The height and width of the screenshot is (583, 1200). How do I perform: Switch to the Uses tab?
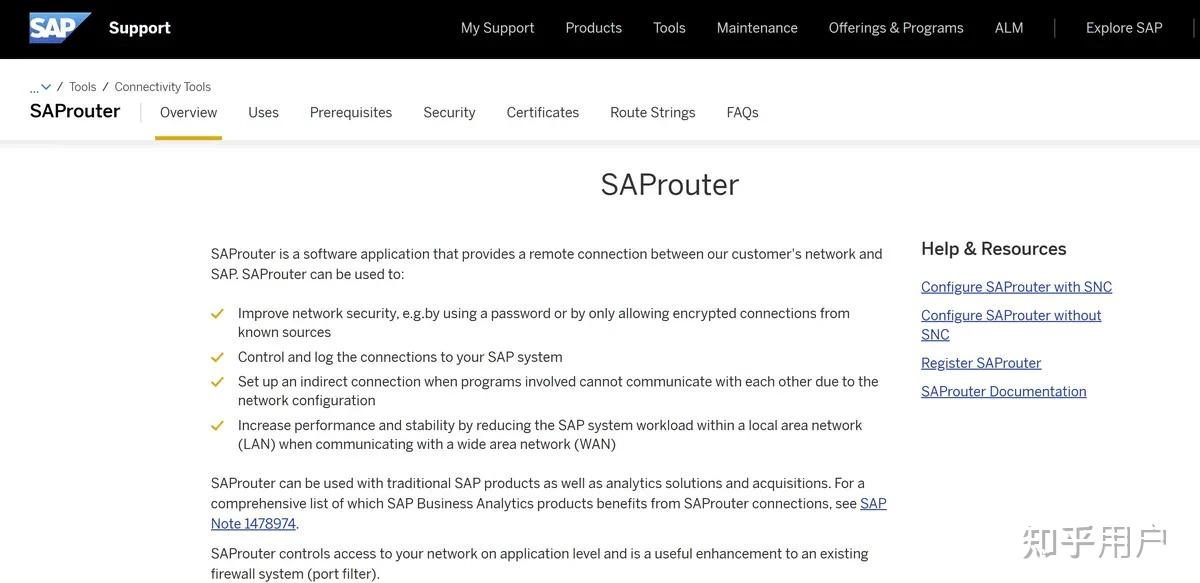click(263, 111)
